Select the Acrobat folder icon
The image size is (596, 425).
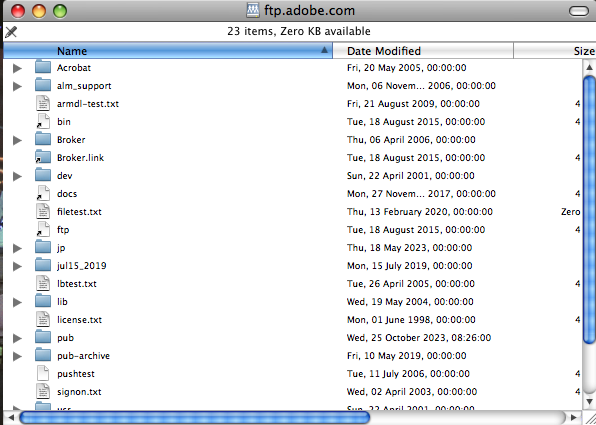point(43,67)
